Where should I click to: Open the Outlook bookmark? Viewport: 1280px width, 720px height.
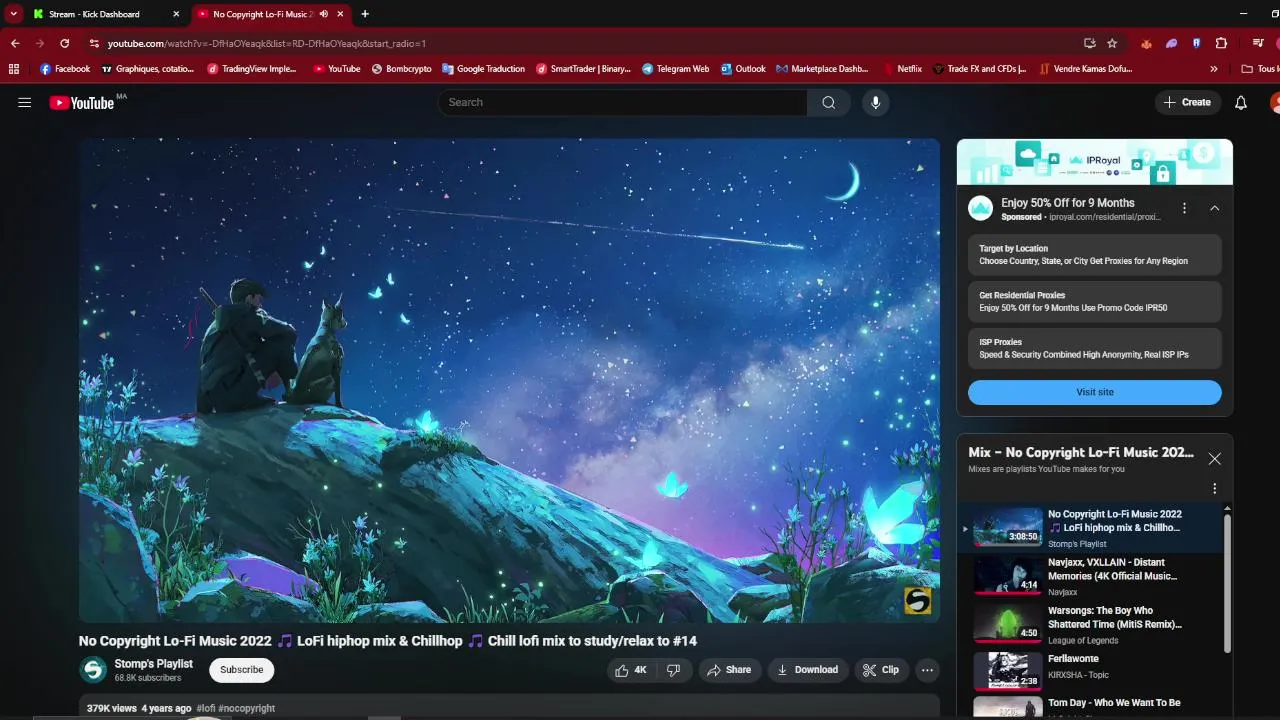coord(743,69)
